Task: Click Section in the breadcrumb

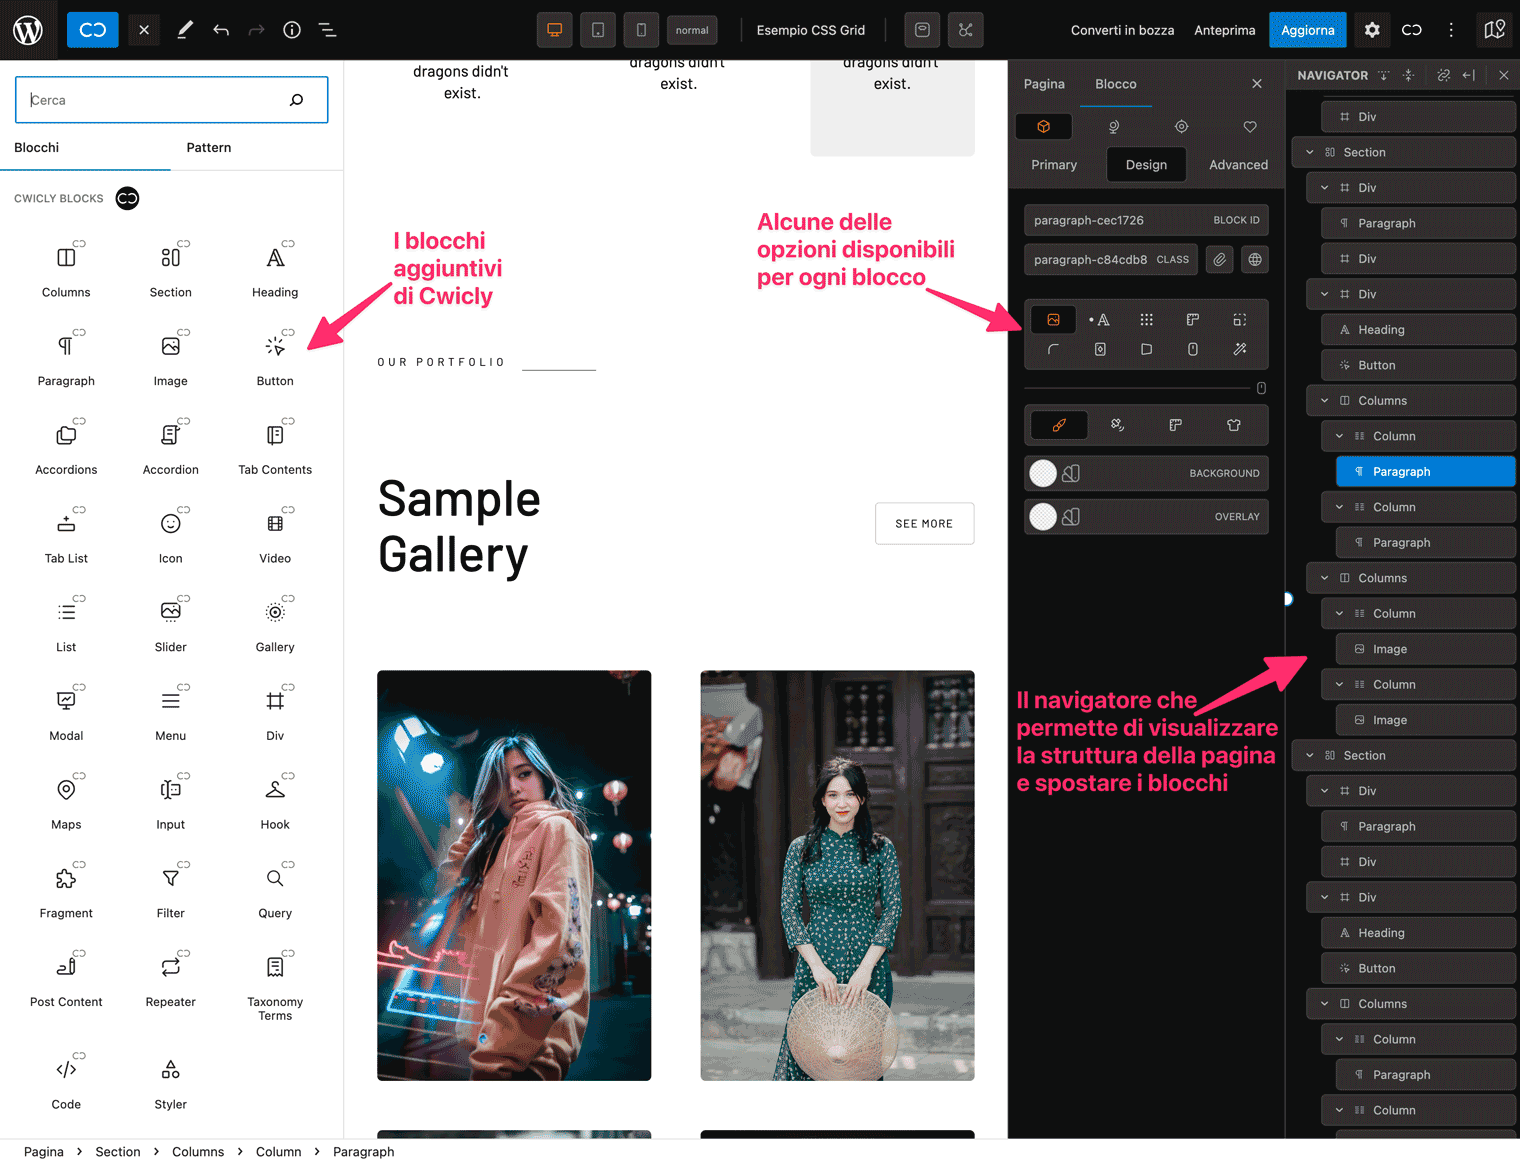Action: 118,1151
